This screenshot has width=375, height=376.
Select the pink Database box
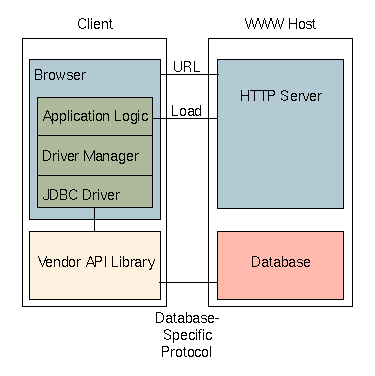pos(280,265)
